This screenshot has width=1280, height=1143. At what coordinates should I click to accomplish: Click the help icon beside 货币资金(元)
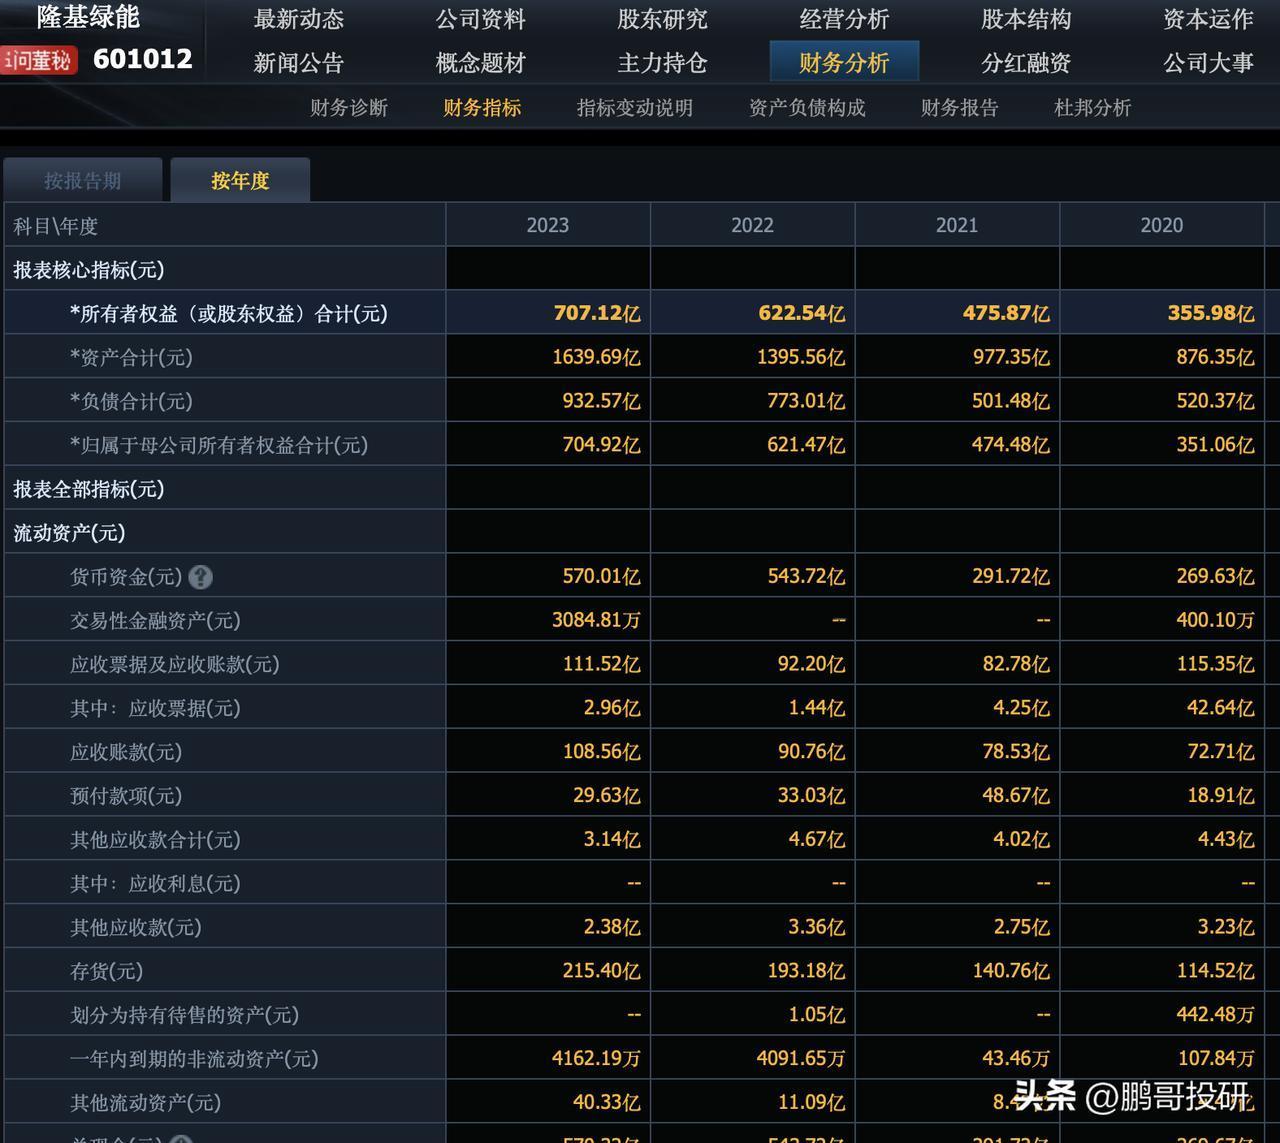(x=200, y=577)
